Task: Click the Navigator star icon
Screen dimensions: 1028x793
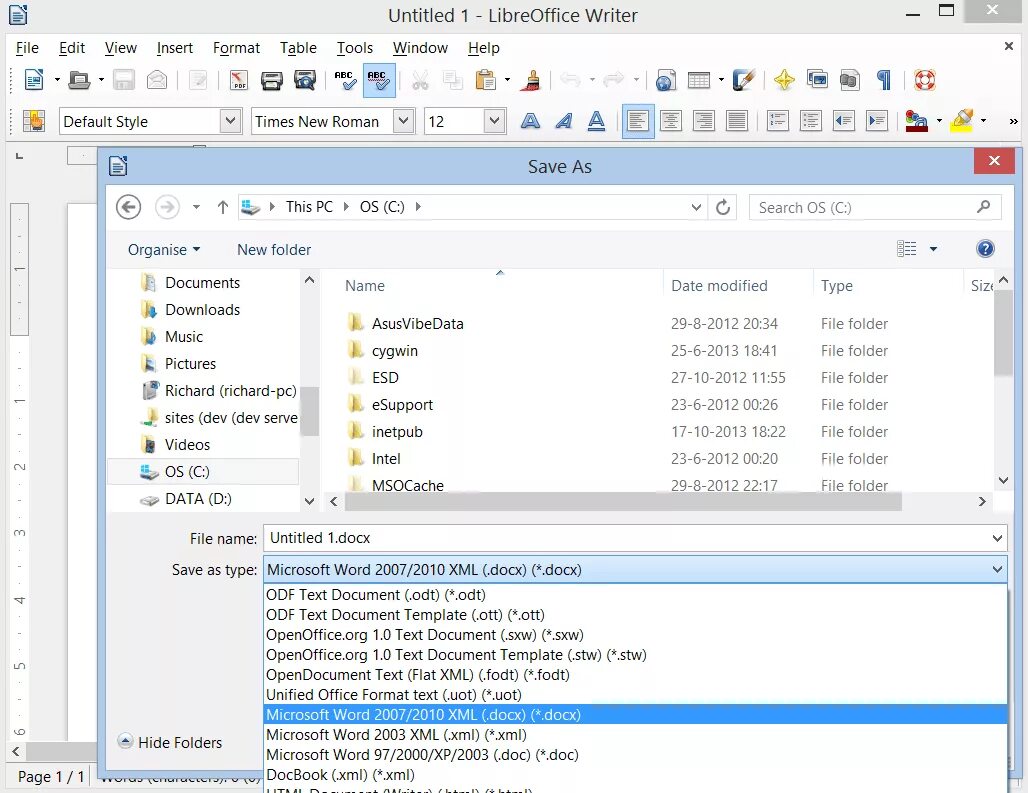Action: click(784, 80)
